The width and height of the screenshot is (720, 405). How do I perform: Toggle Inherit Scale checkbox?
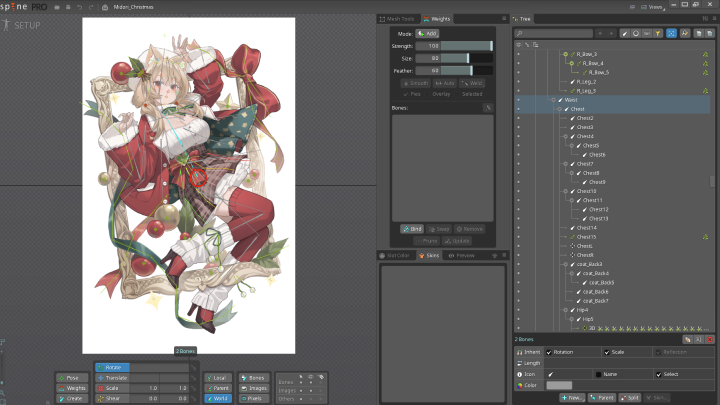(607, 352)
